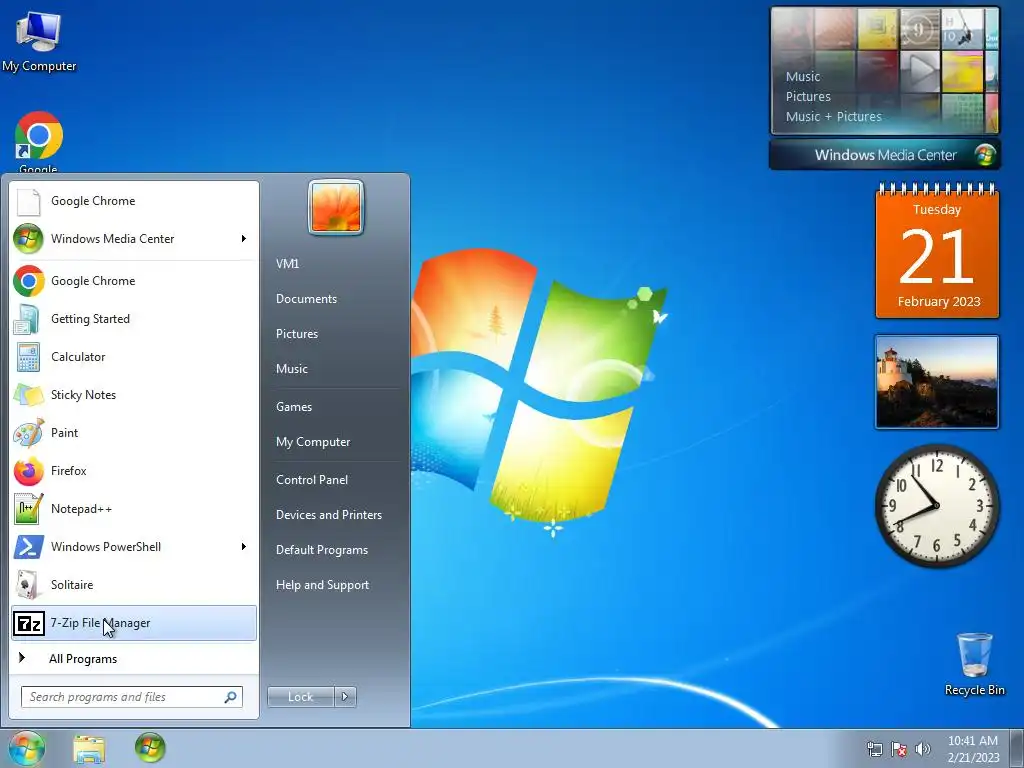Image resolution: width=1024 pixels, height=768 pixels.
Task: Launch 7-Zip File Manager icon
Action: point(29,623)
